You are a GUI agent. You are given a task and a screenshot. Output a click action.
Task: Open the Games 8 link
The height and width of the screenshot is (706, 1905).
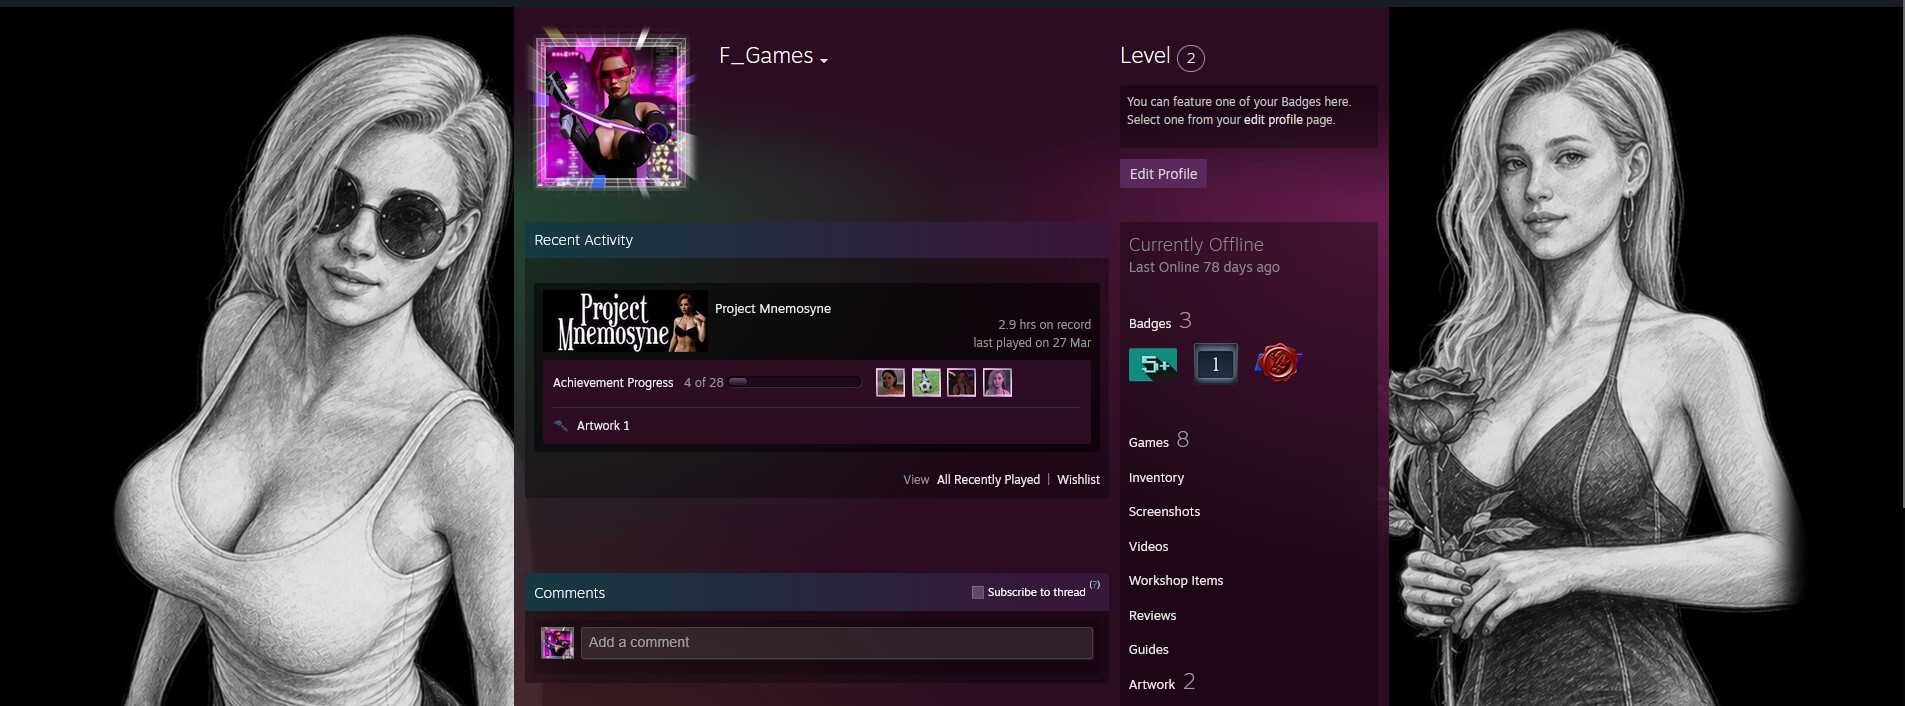coord(1159,441)
